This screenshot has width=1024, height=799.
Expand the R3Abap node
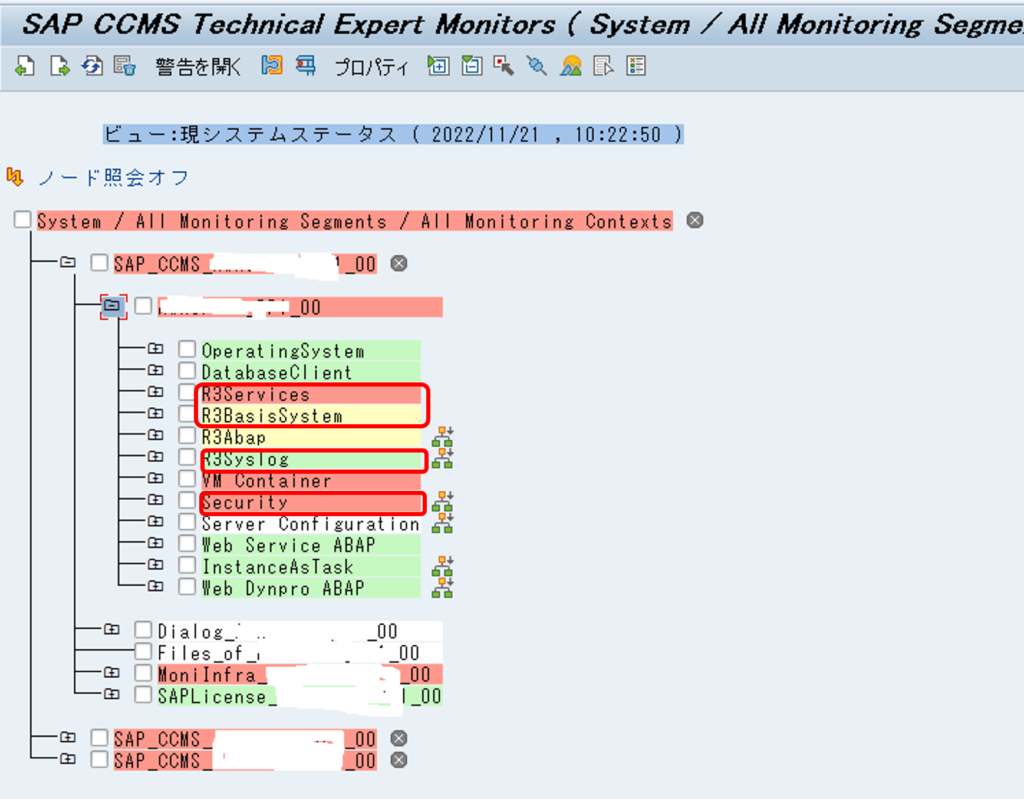pos(155,435)
